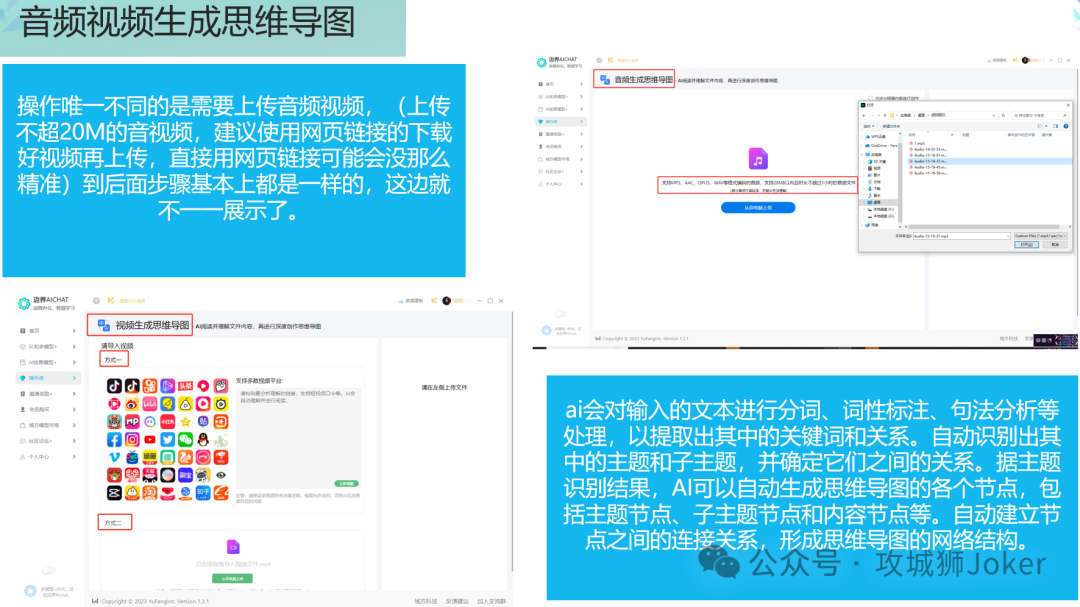The width and height of the screenshot is (1080, 607).
Task: Click the navigation tree scrollbar in file dialog
Action: coord(900,181)
